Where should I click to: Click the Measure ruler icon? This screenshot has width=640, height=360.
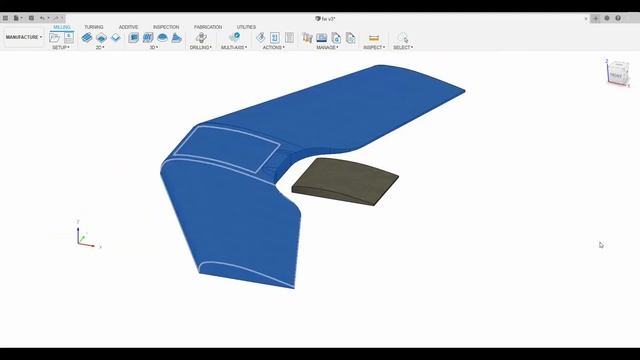374,38
